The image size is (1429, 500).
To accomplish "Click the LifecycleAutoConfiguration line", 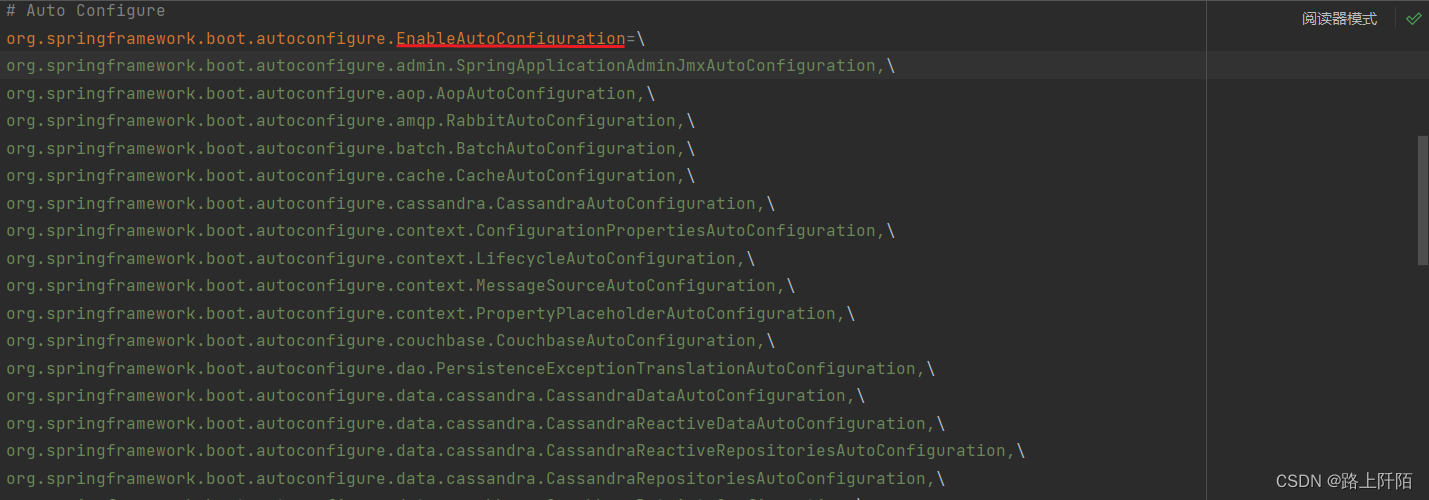I will [380, 259].
